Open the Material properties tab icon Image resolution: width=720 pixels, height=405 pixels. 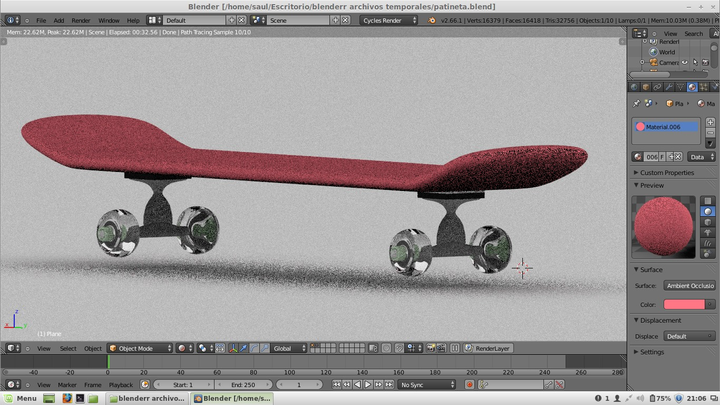pyautogui.click(x=692, y=87)
